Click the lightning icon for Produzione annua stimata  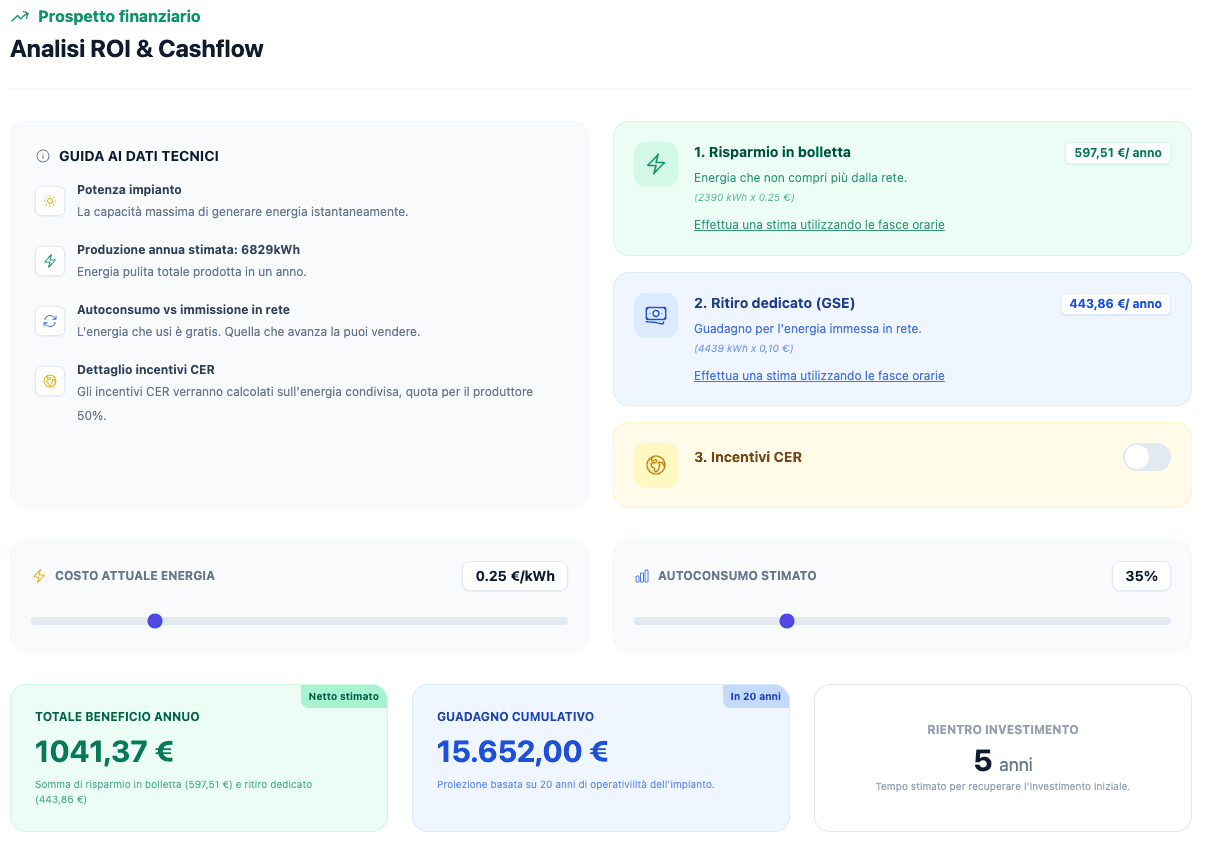coord(50,261)
